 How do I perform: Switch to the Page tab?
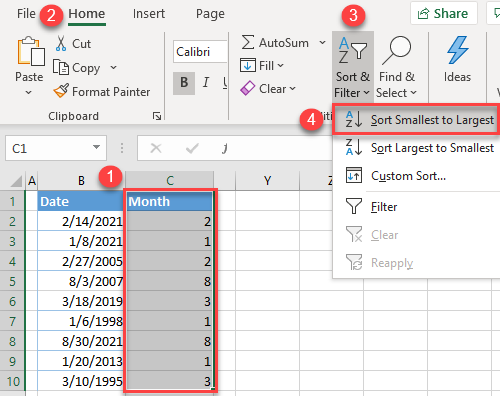210,14
